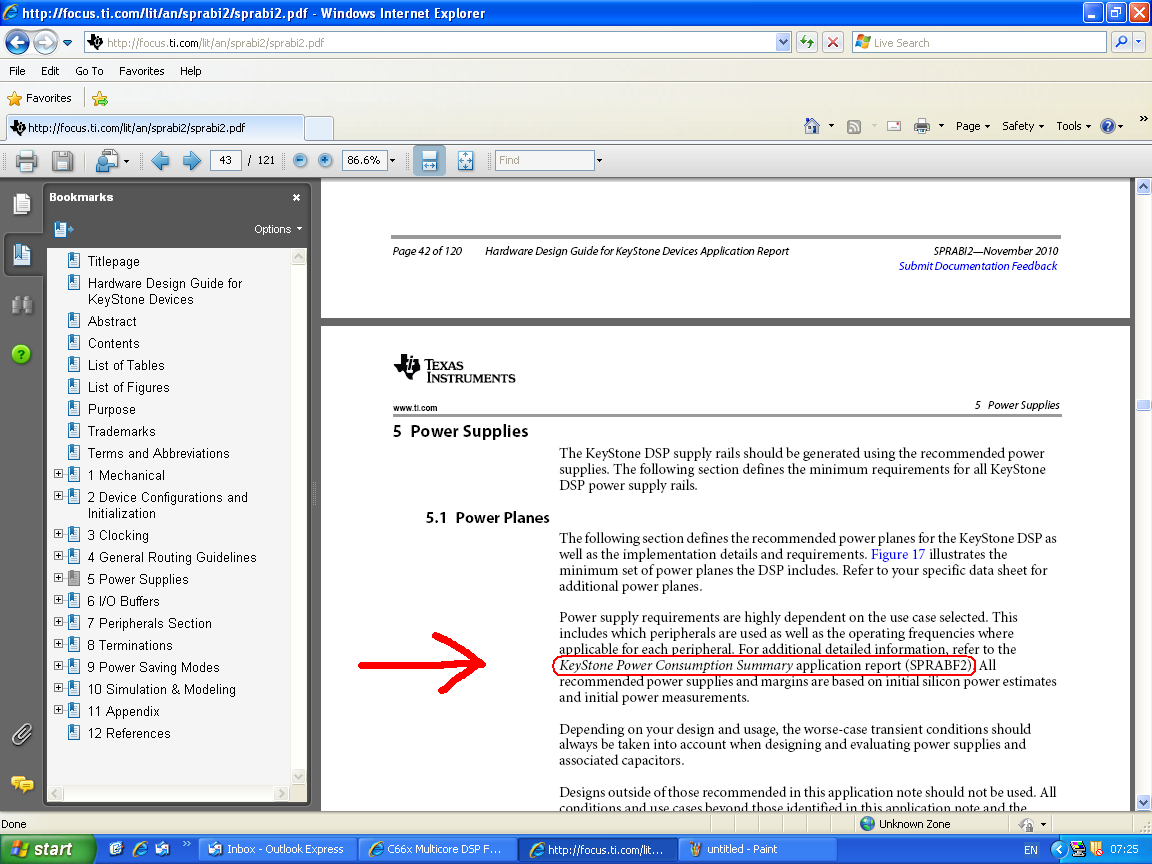The image size is (1152, 864).
Task: Click the save a copy icon
Action: coord(62,160)
